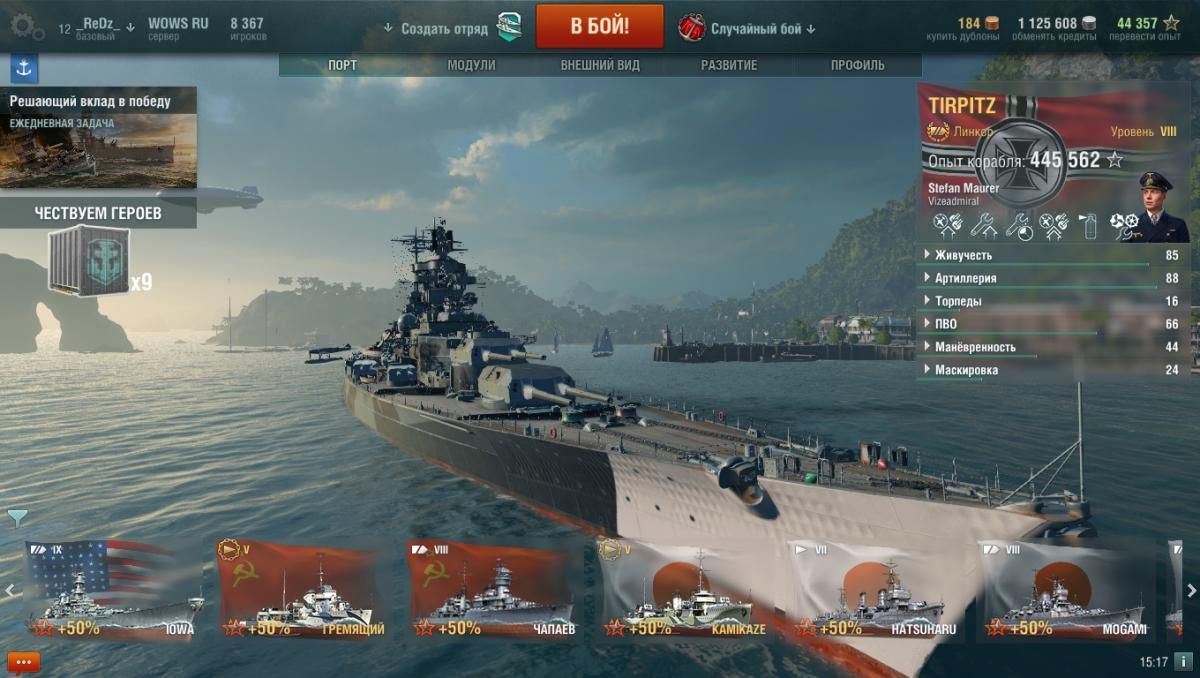Click the convert experience star icon
Screen dimensions: 1200x678
tap(1171, 23)
